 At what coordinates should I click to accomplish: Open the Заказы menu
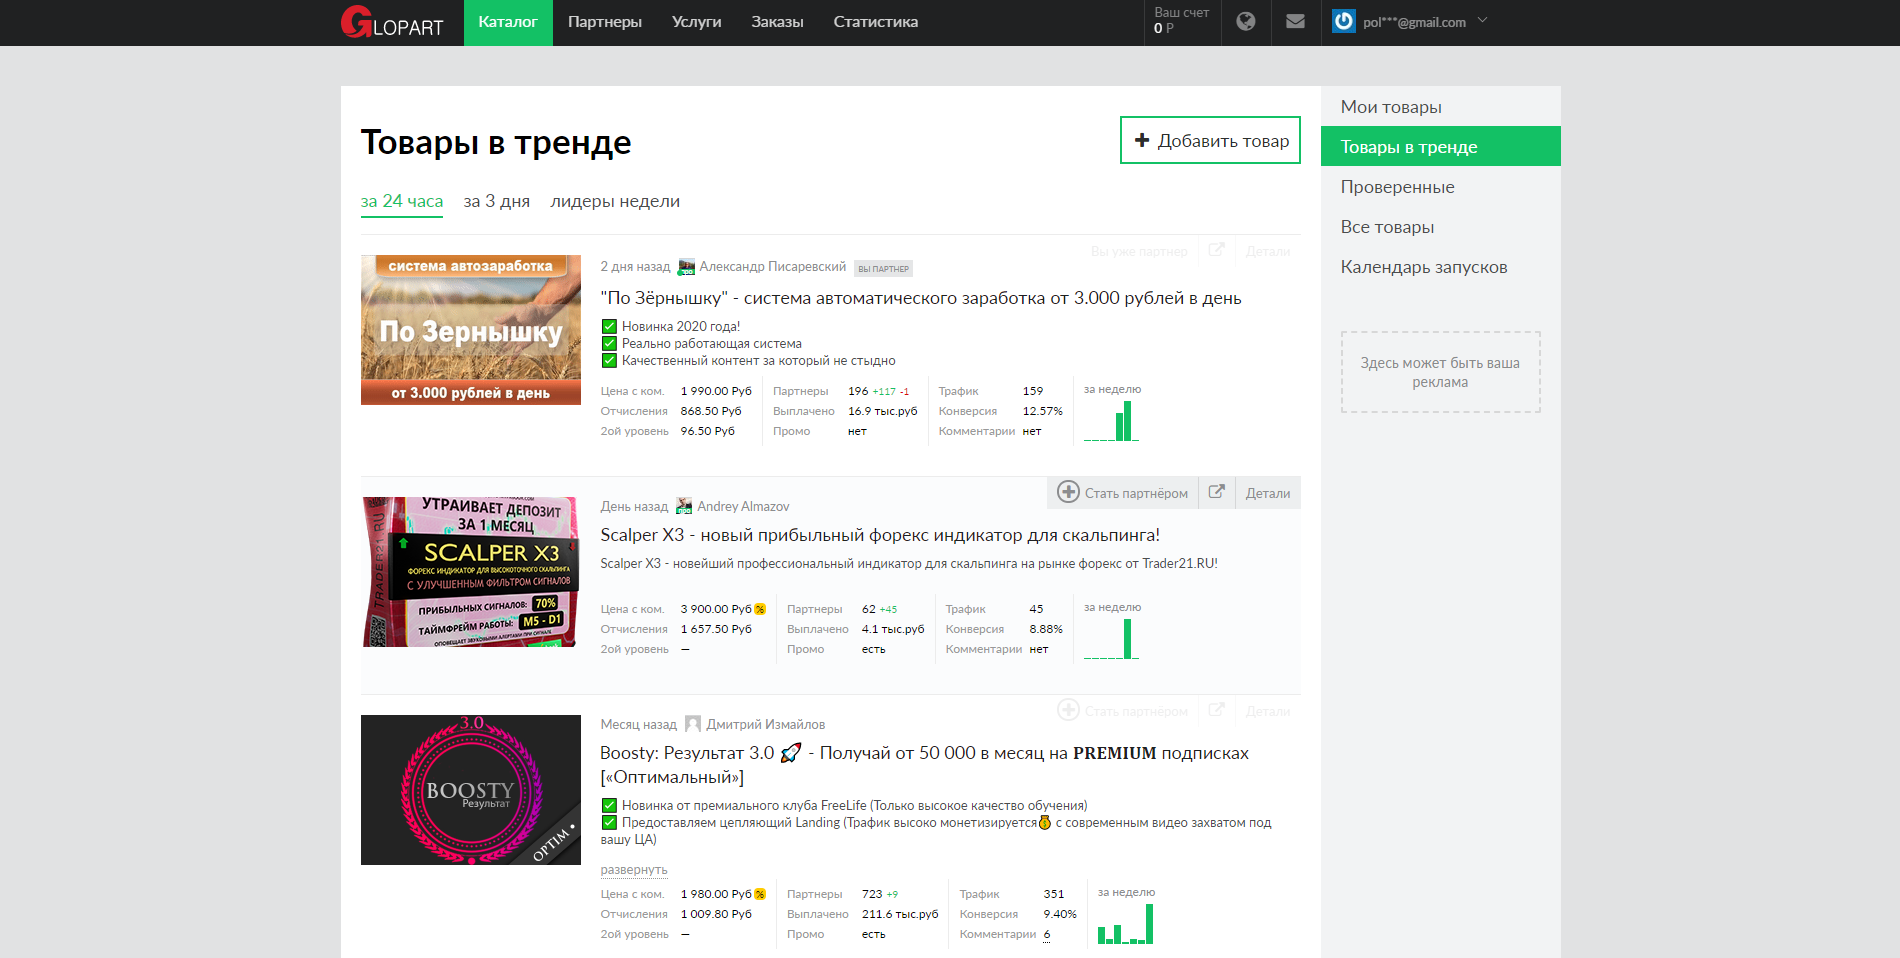(x=777, y=22)
